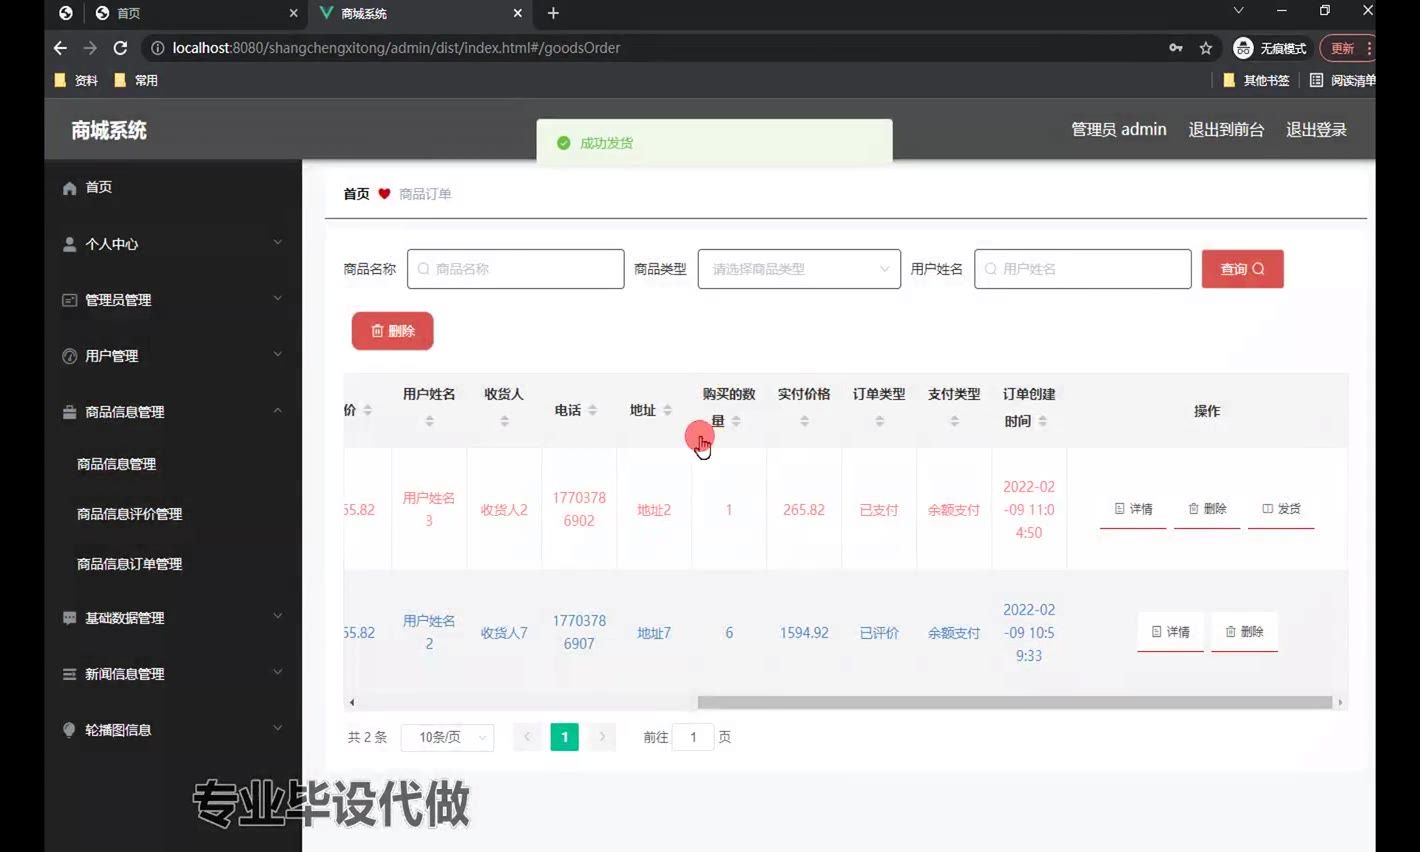
Task: Sort by 地址 column arrows
Action: point(667,410)
